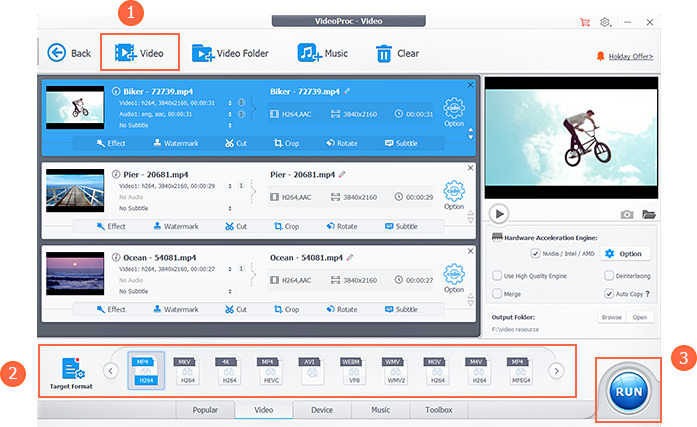Play the preview video
The width and height of the screenshot is (697, 427).
click(x=499, y=214)
